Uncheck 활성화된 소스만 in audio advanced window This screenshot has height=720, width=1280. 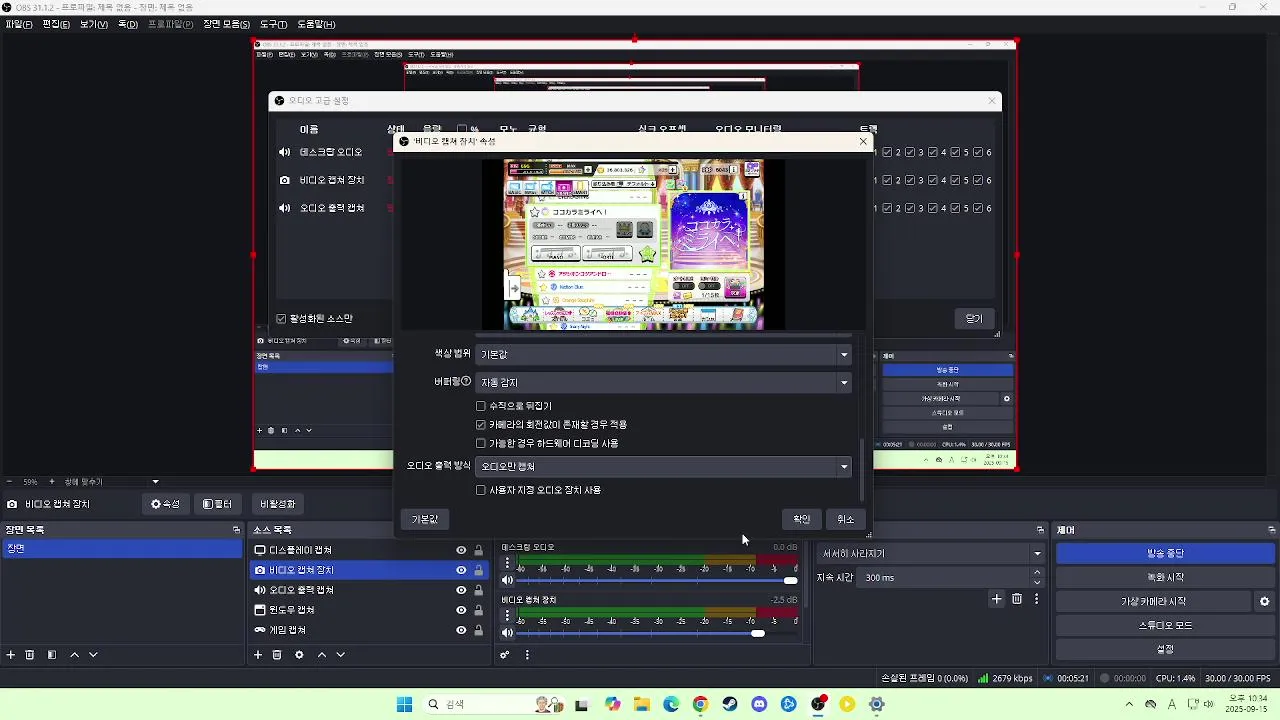pyautogui.click(x=282, y=319)
